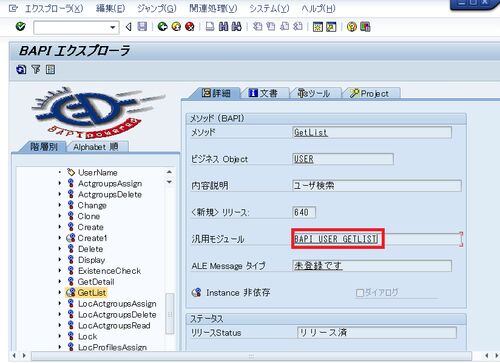The width and height of the screenshot is (500, 363).
Task: Click the UserName key field tag icon
Action: (71, 172)
